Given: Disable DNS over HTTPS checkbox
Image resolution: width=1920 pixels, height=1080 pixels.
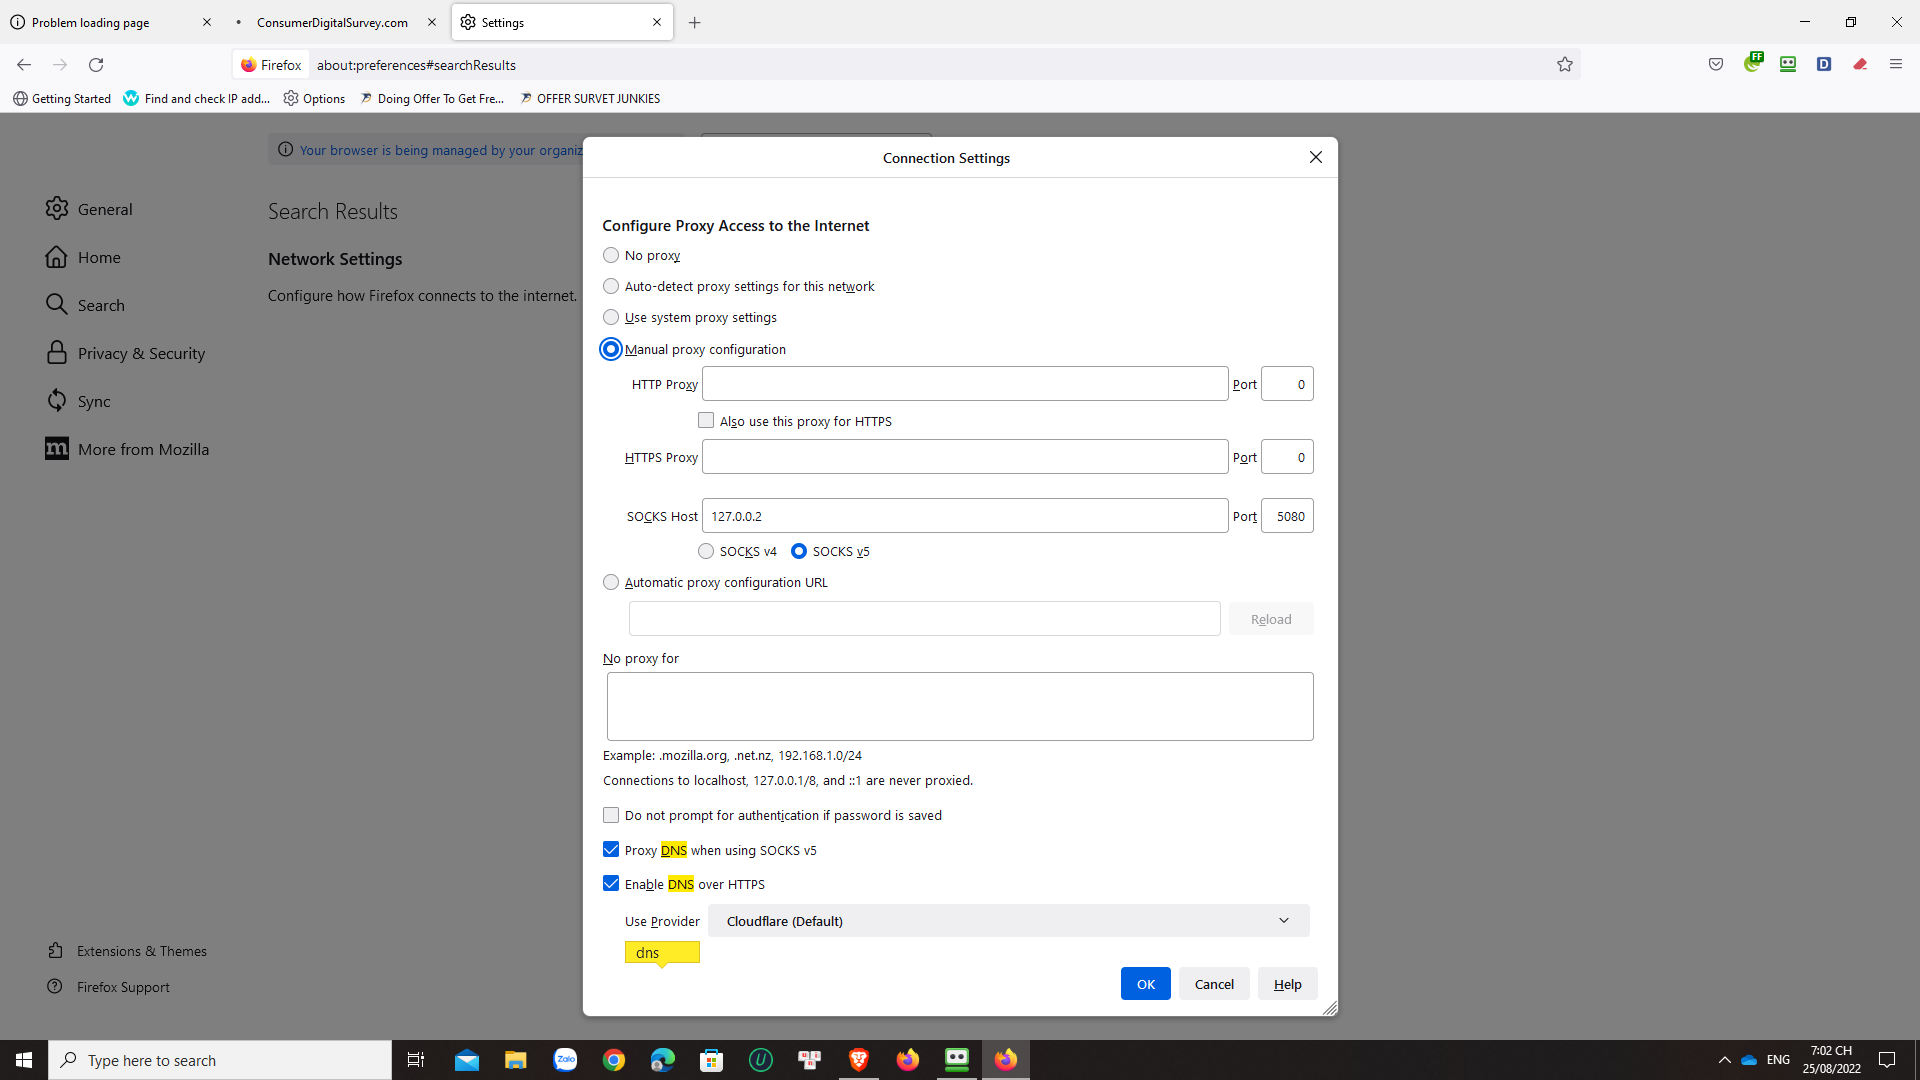Looking at the screenshot, I should (611, 883).
